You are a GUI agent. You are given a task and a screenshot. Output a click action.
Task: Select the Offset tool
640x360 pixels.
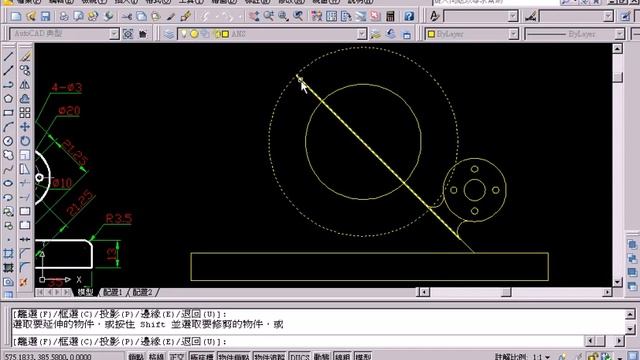click(25, 99)
